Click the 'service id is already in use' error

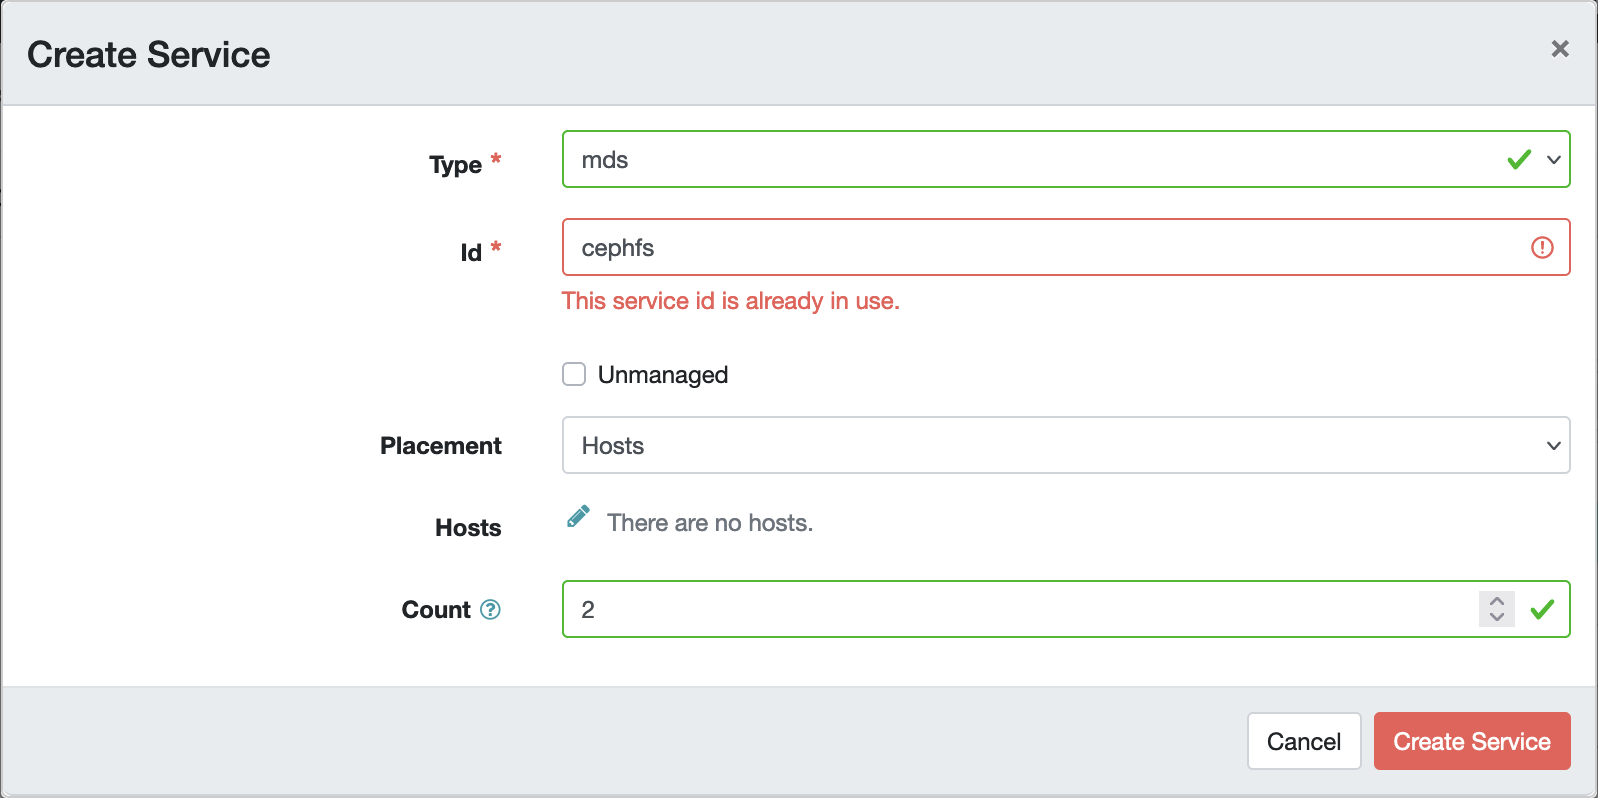point(730,301)
